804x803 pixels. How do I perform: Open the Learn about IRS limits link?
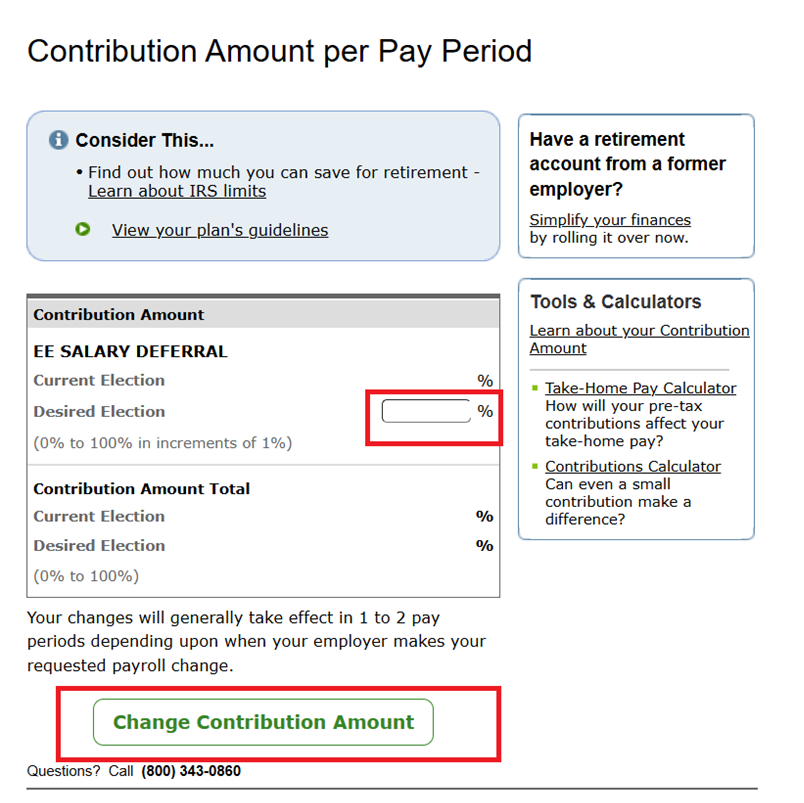point(177,191)
